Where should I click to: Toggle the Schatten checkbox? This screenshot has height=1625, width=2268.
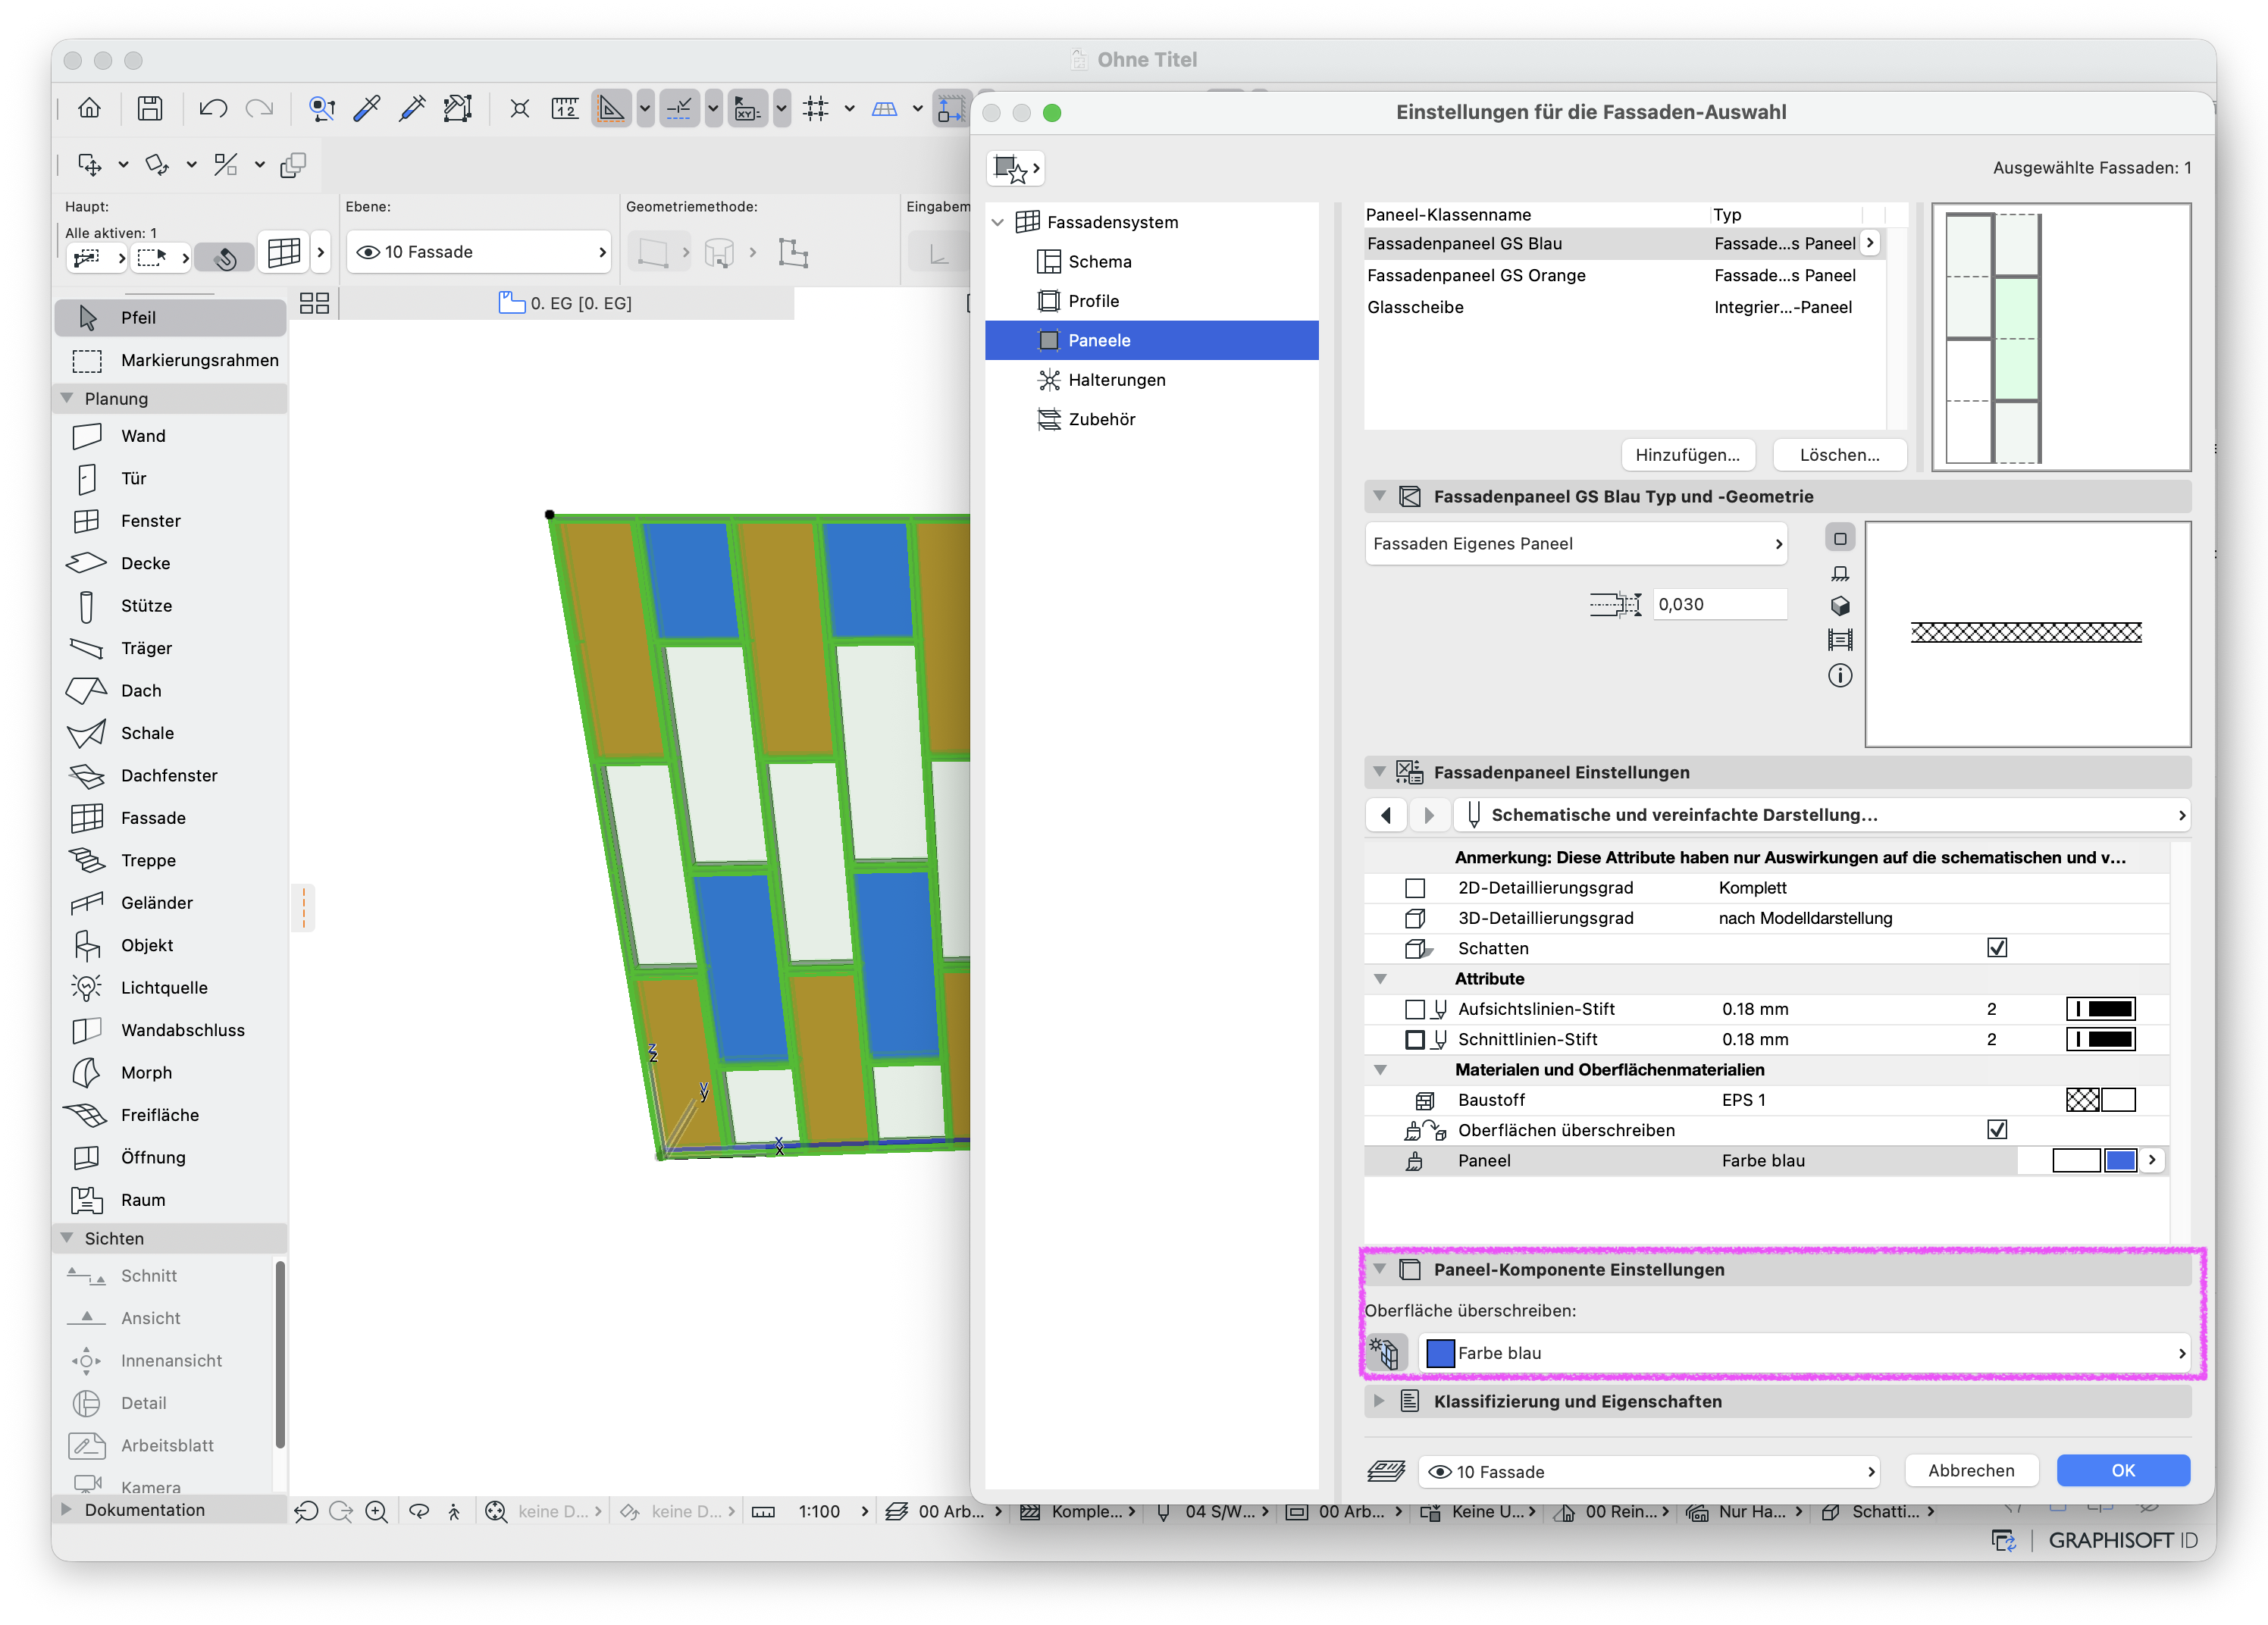[1997, 948]
